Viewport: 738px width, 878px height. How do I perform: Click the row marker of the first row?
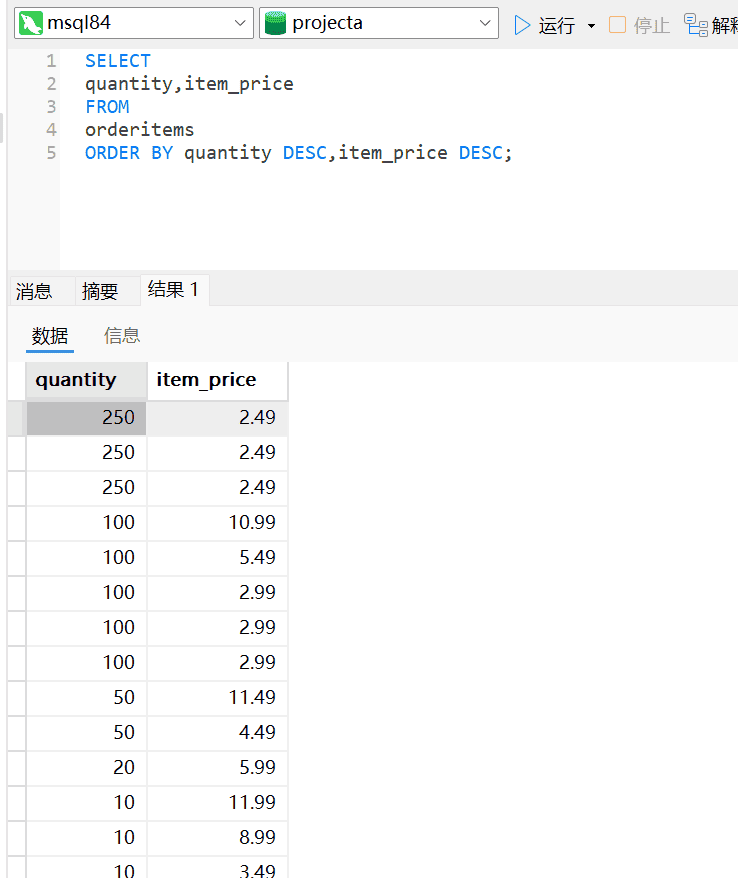coord(15,417)
